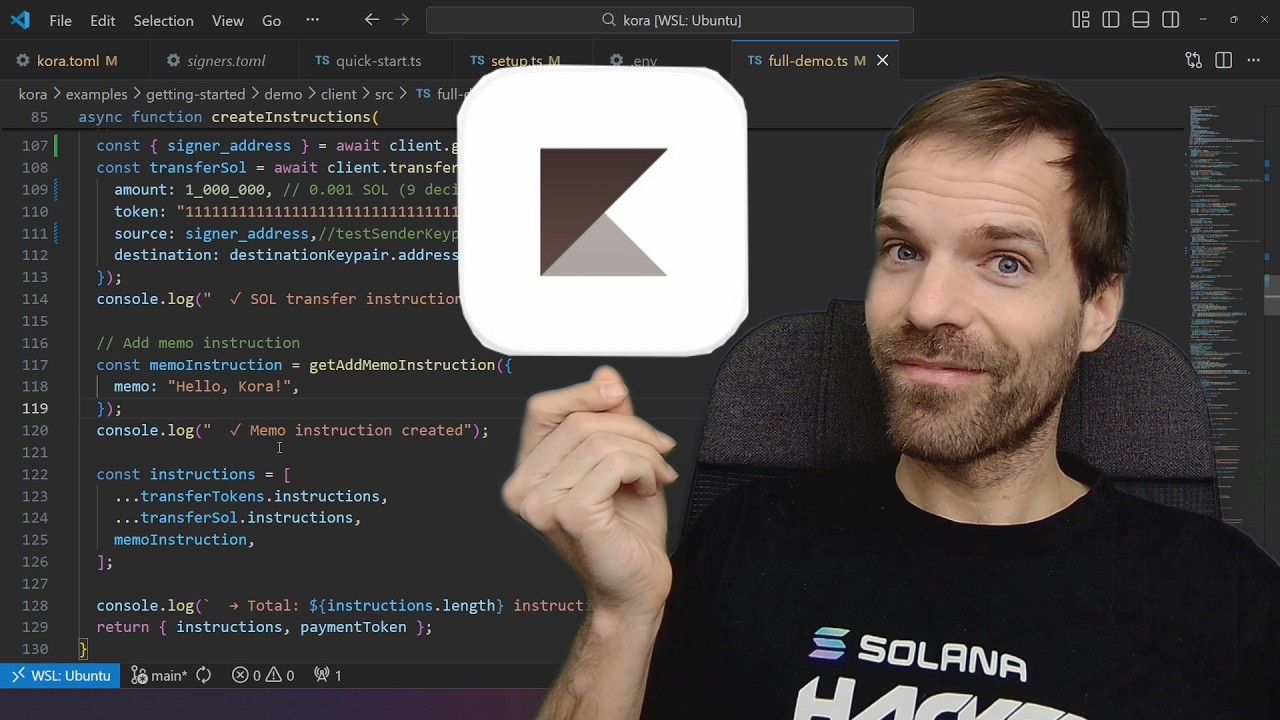The height and width of the screenshot is (720, 1280).
Task: Expand the getting-started breadcrumb
Action: (x=195, y=94)
